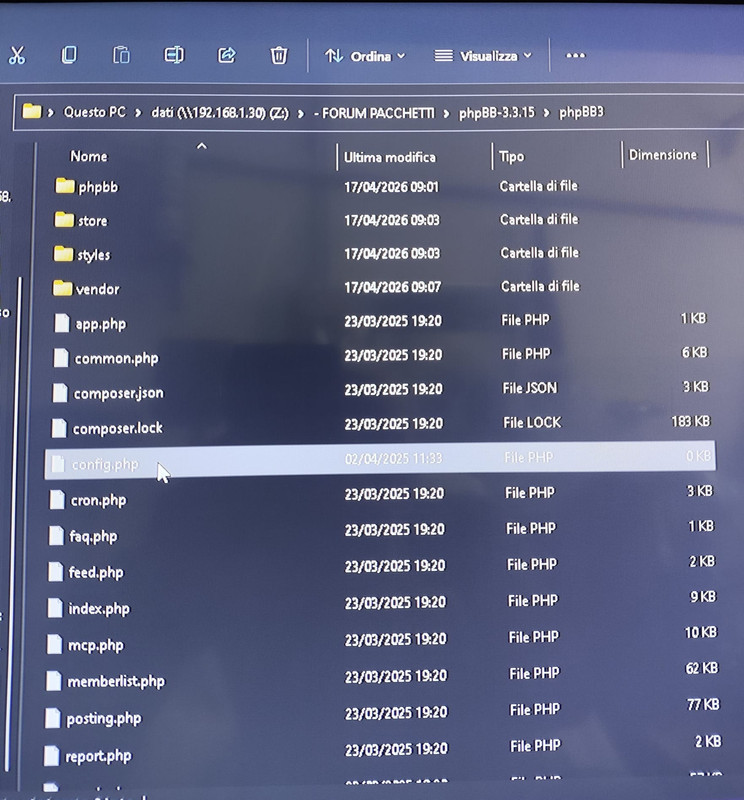Open the Visualizza view dropdown
Screen dimensions: 744x800
click(483, 56)
